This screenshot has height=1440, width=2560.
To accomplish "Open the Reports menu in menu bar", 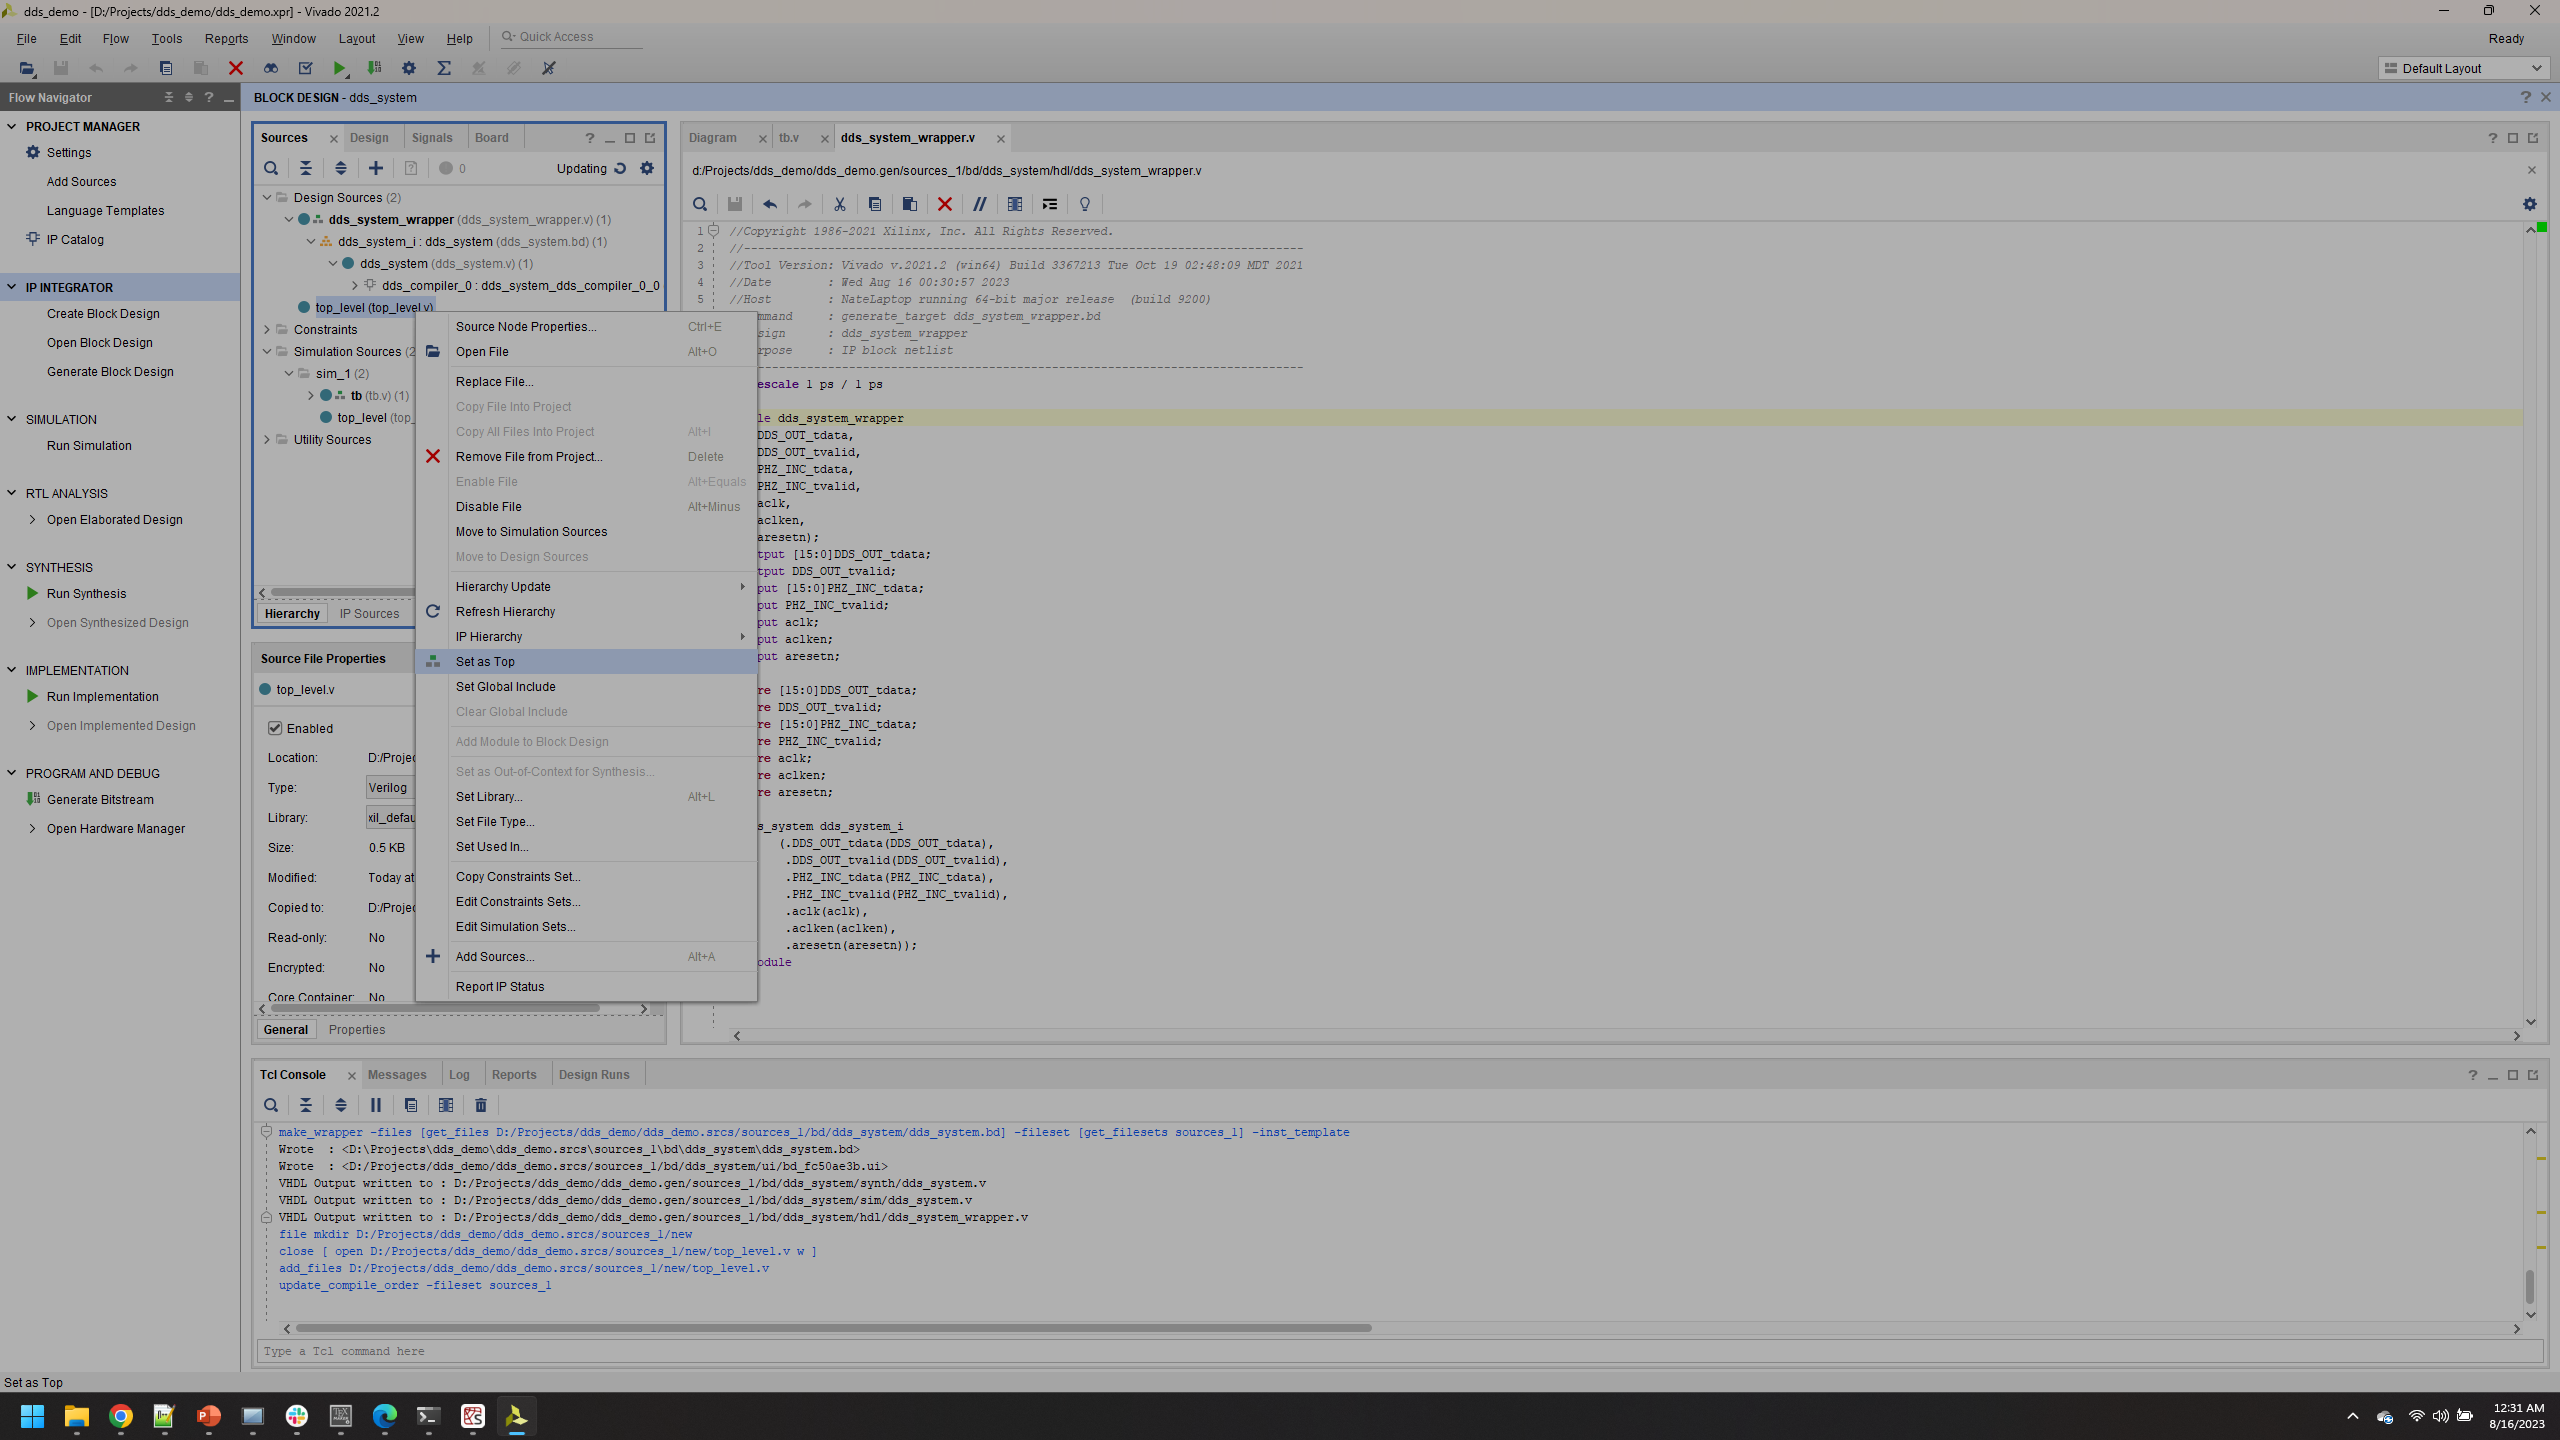I will click(x=226, y=39).
